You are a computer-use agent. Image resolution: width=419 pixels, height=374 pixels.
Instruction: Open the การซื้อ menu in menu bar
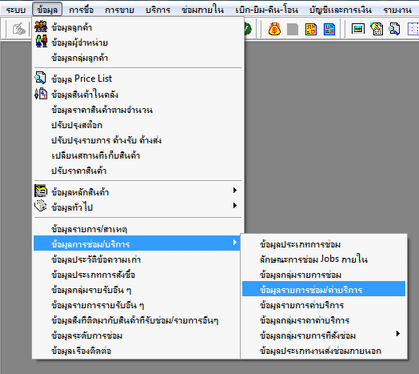pyautogui.click(x=81, y=10)
